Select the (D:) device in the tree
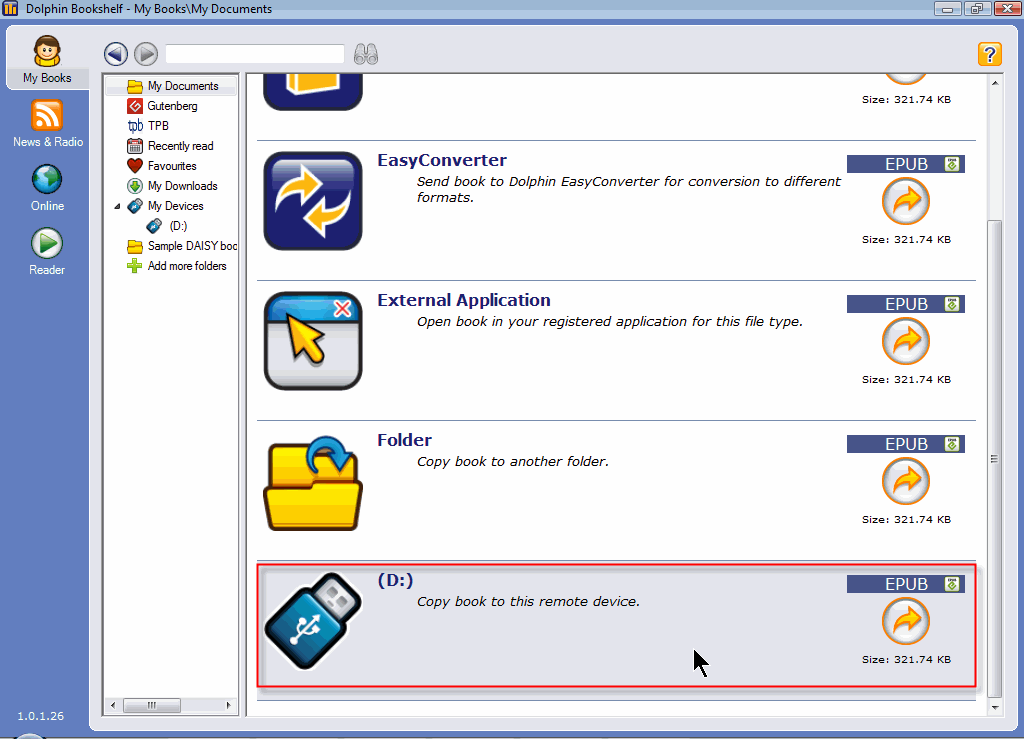Image resolution: width=1024 pixels, height=739 pixels. [x=178, y=226]
